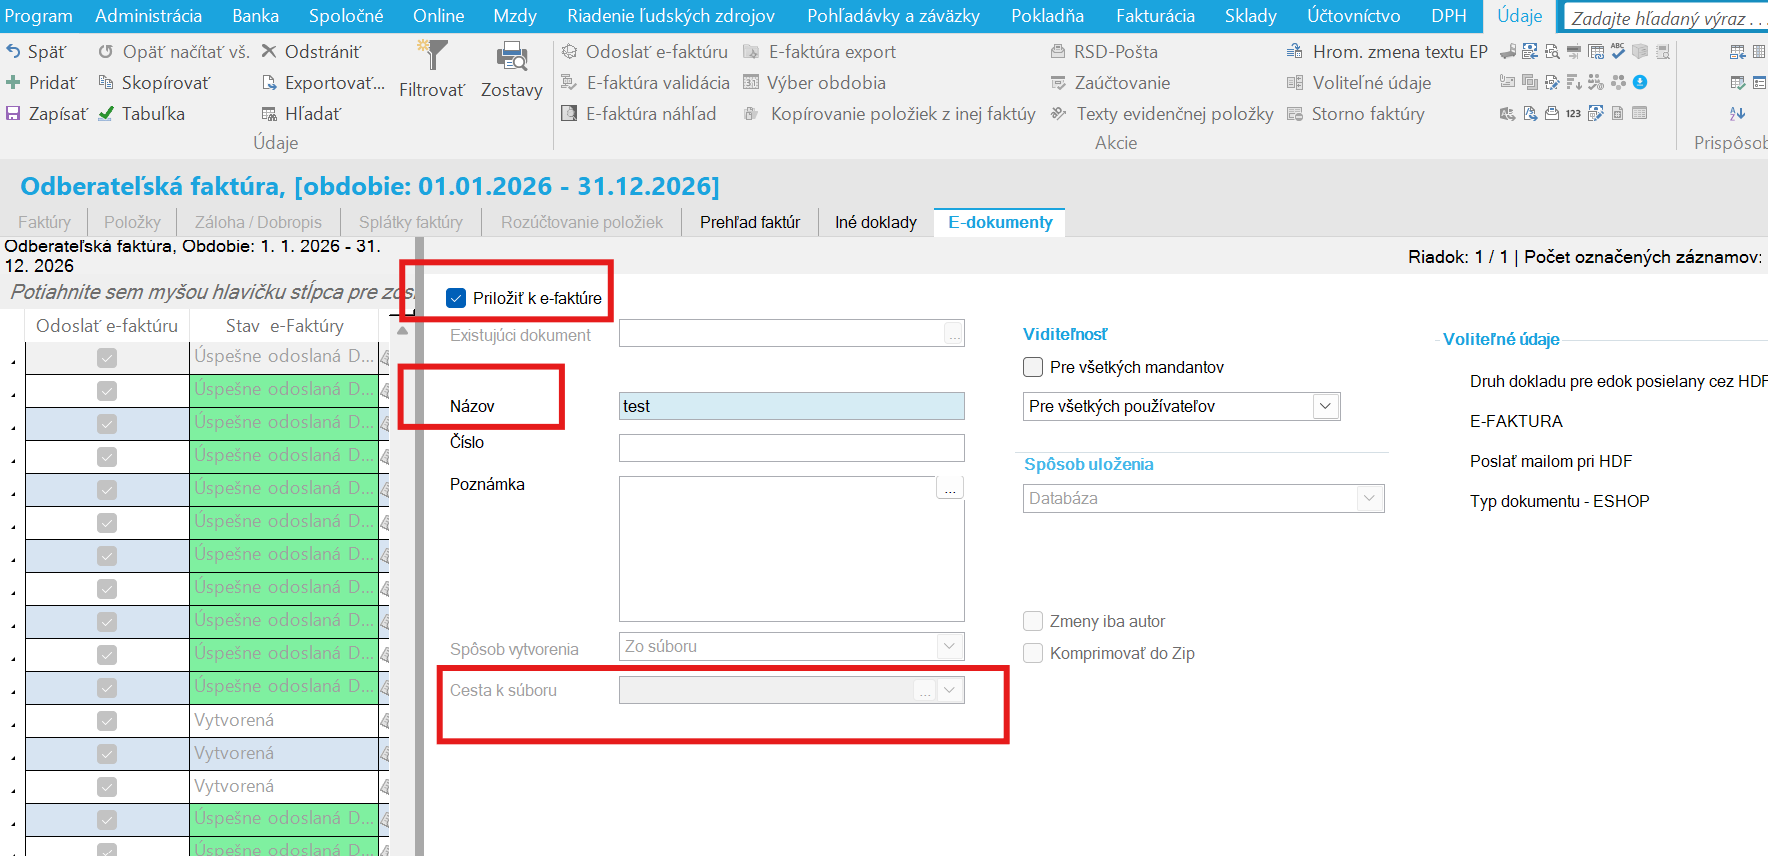Click Hľadať search button in toolbar
Viewport: 1768px width, 856px height.
pyautogui.click(x=301, y=114)
